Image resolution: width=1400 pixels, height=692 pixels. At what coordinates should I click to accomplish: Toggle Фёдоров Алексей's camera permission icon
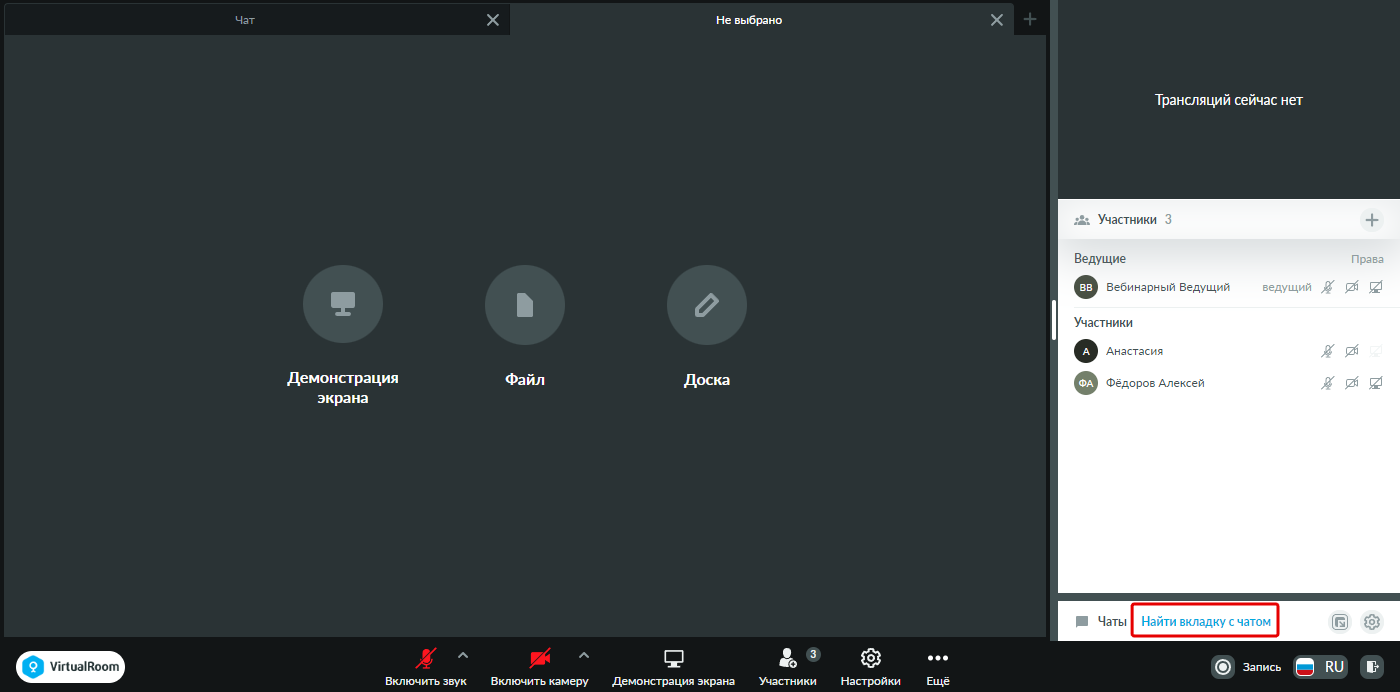click(x=1352, y=383)
